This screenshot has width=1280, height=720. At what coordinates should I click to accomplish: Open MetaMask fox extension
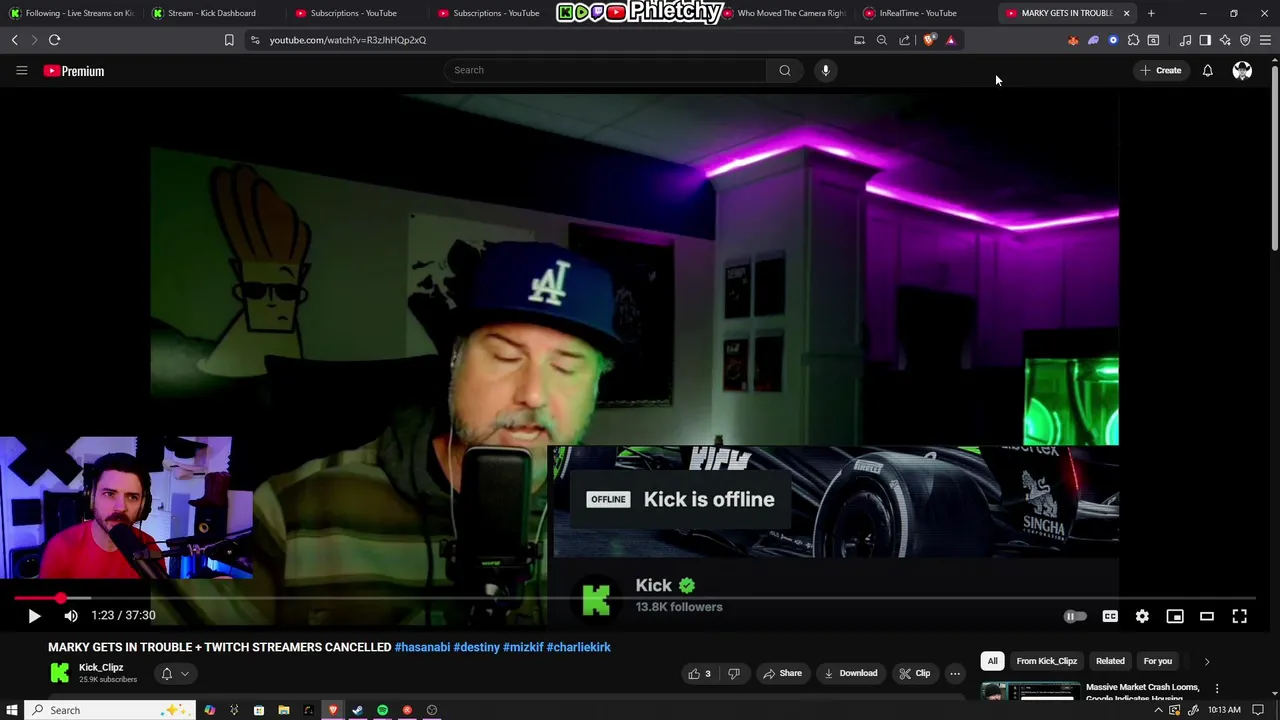tap(1073, 40)
